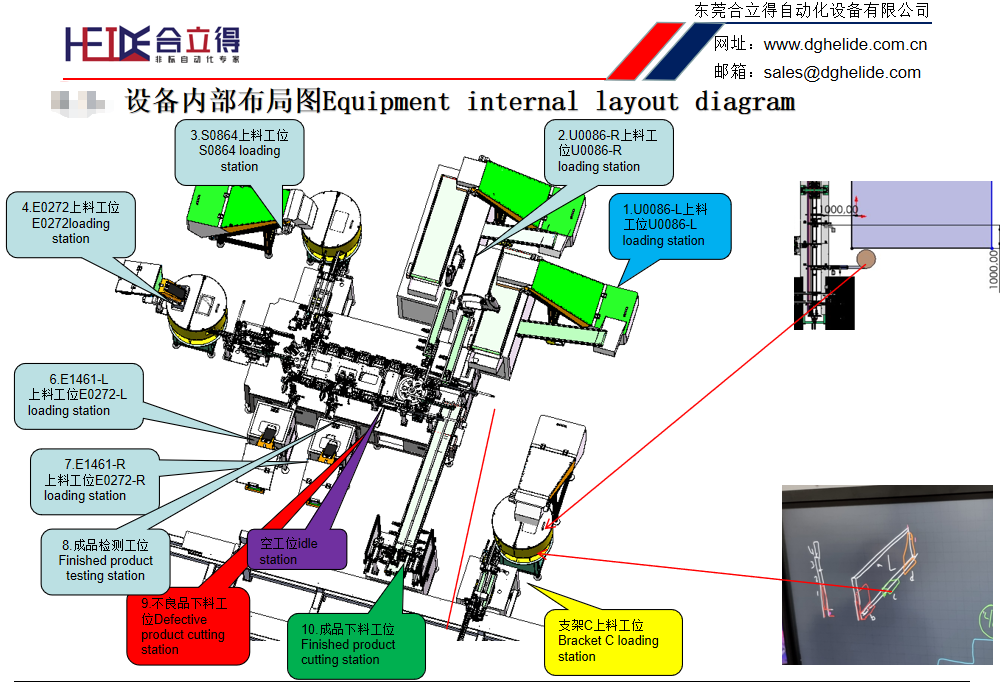Click the U0086-R loading station callout

(608, 151)
